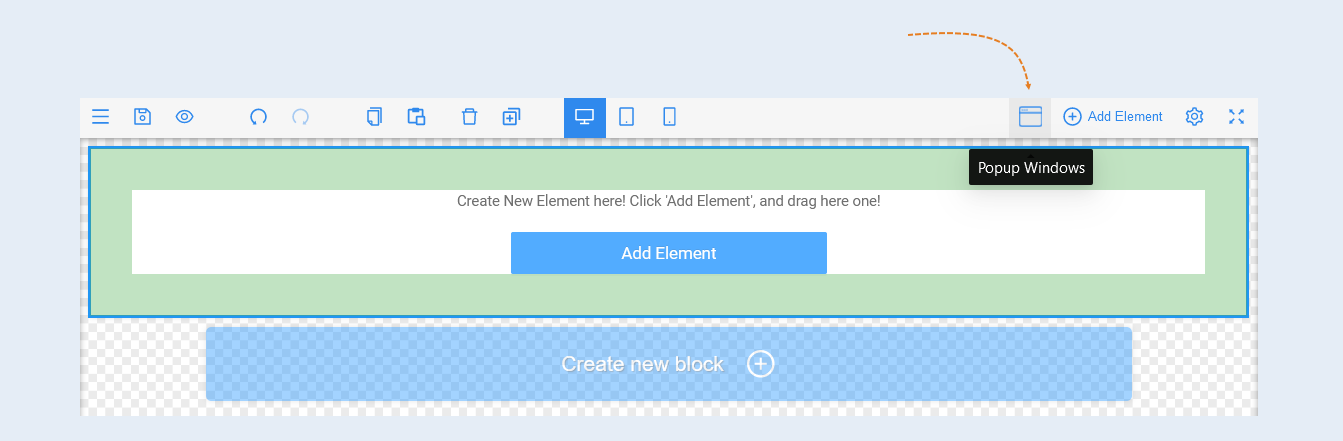
Task: Switch to tablet view mode
Action: pos(627,117)
